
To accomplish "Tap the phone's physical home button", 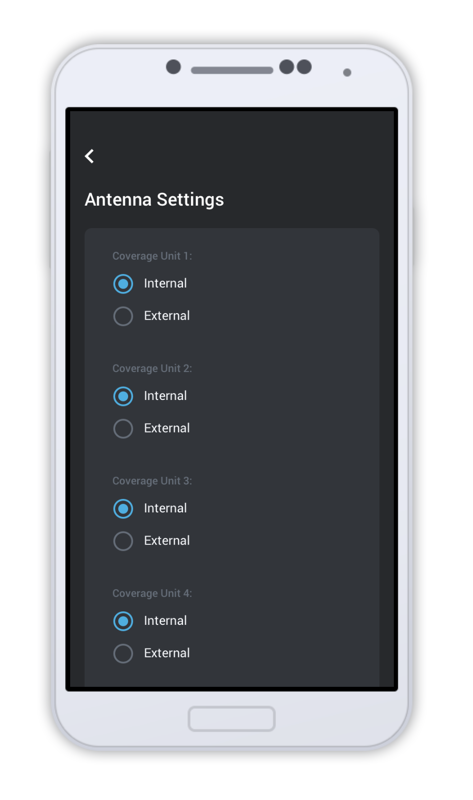I will tap(232, 719).
